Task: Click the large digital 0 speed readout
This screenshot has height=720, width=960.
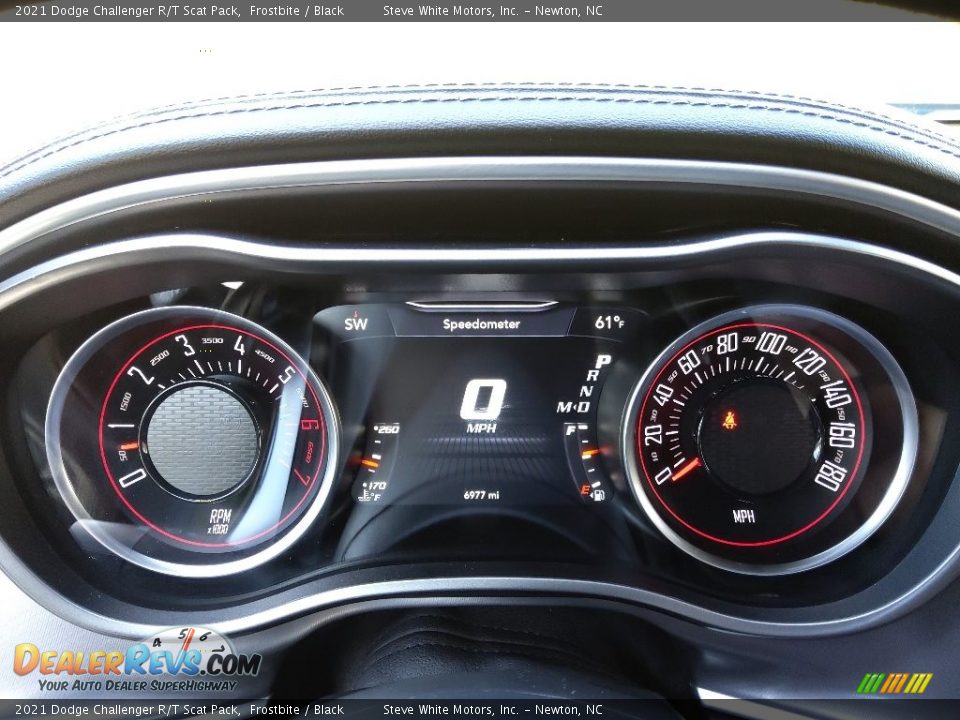Action: [483, 399]
